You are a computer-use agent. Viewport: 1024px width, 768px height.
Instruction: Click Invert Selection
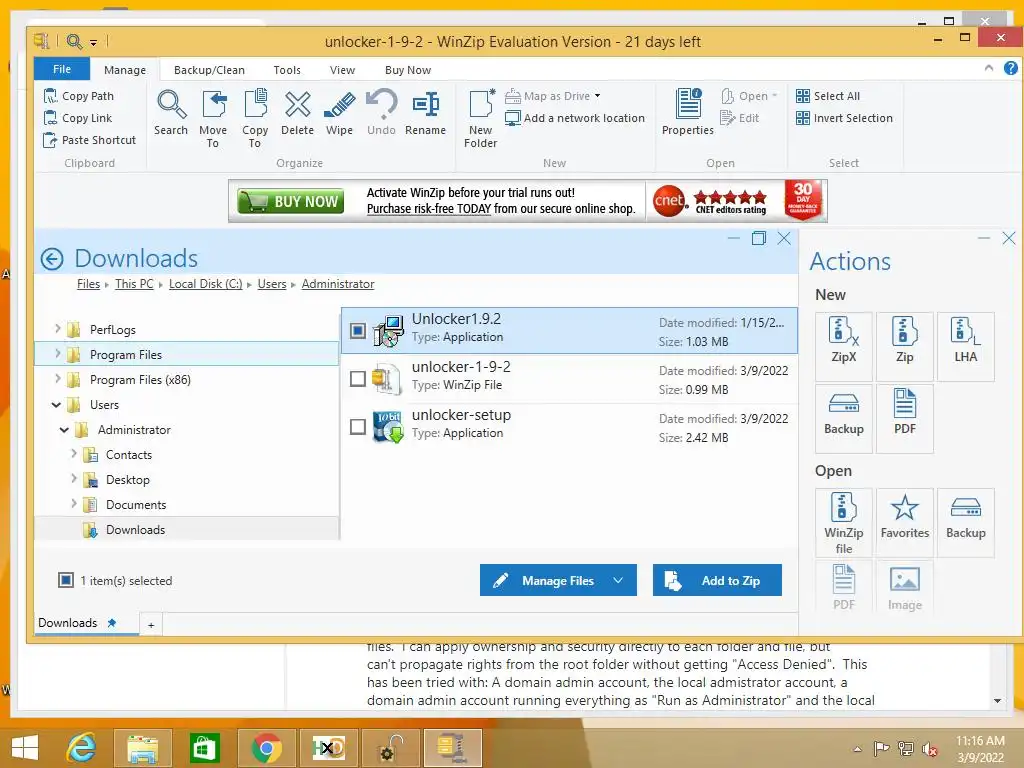[844, 118]
